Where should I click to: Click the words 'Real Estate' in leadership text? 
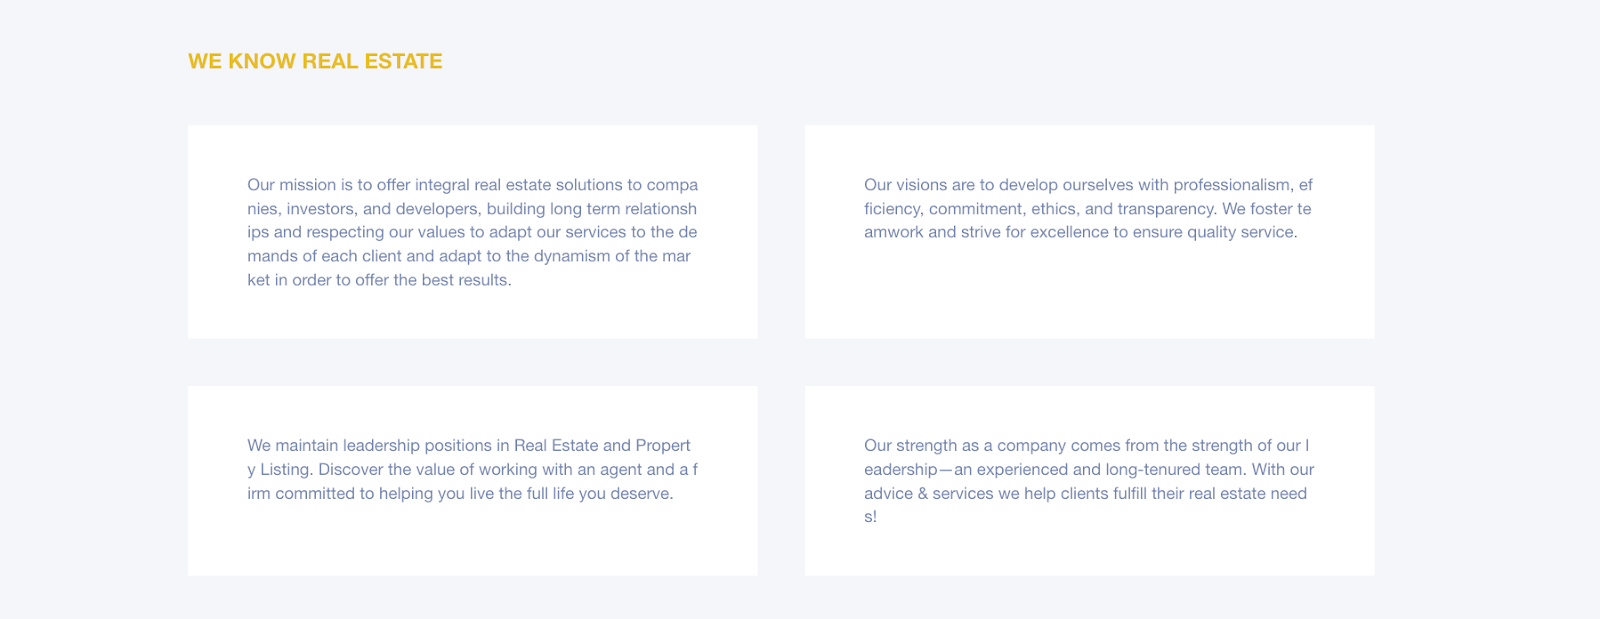tap(556, 446)
